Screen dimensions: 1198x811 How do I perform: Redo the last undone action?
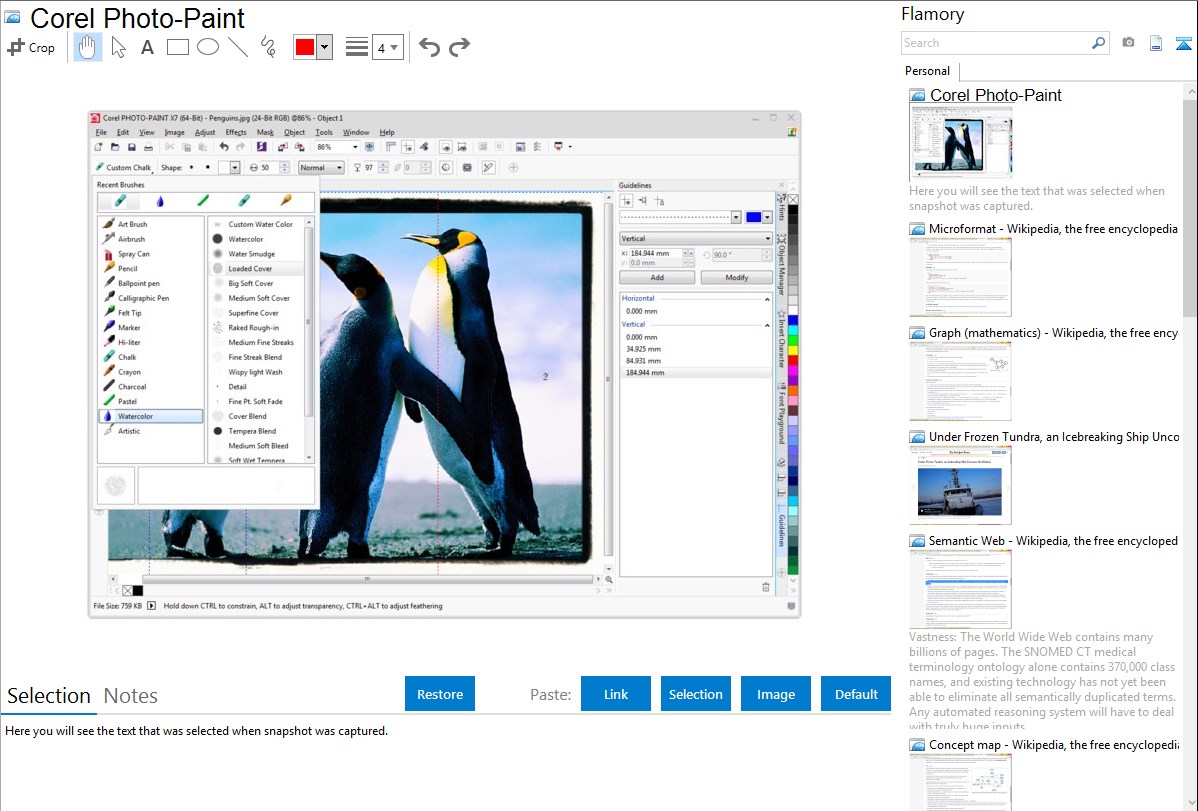pos(459,47)
